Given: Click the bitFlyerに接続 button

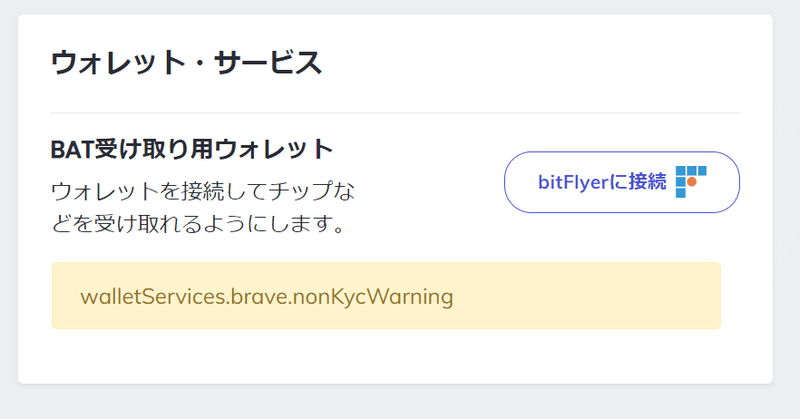Looking at the screenshot, I should [x=621, y=182].
